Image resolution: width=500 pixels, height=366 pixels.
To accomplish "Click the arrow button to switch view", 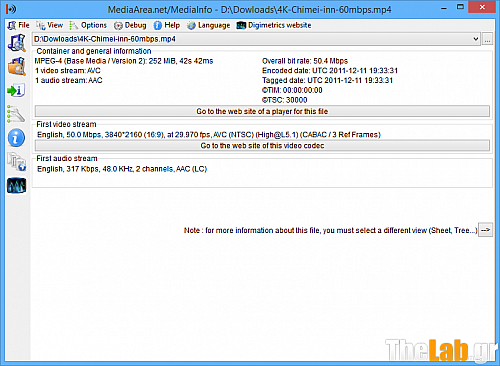I will pos(485,230).
